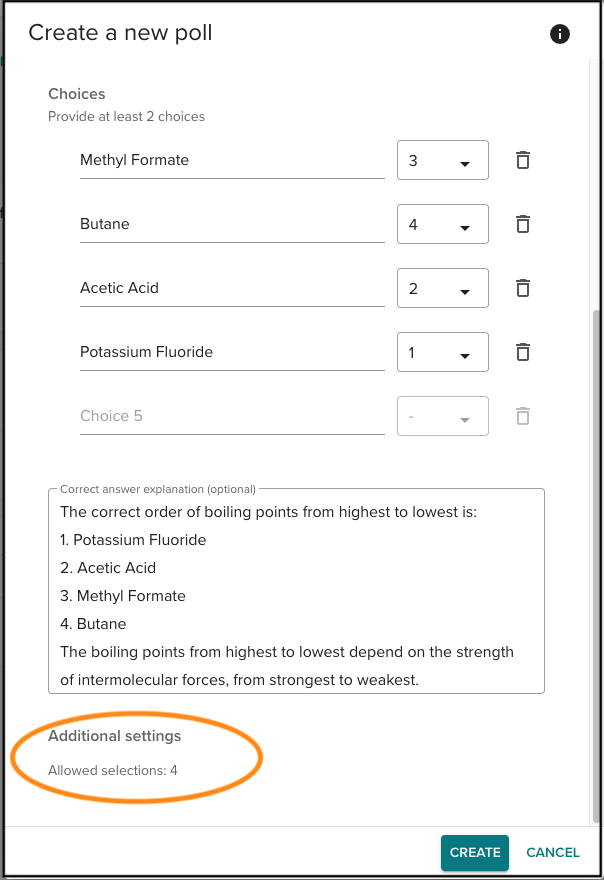Delete the Methyl Formate choice with its trash icon
This screenshot has width=604, height=880.
522,159
